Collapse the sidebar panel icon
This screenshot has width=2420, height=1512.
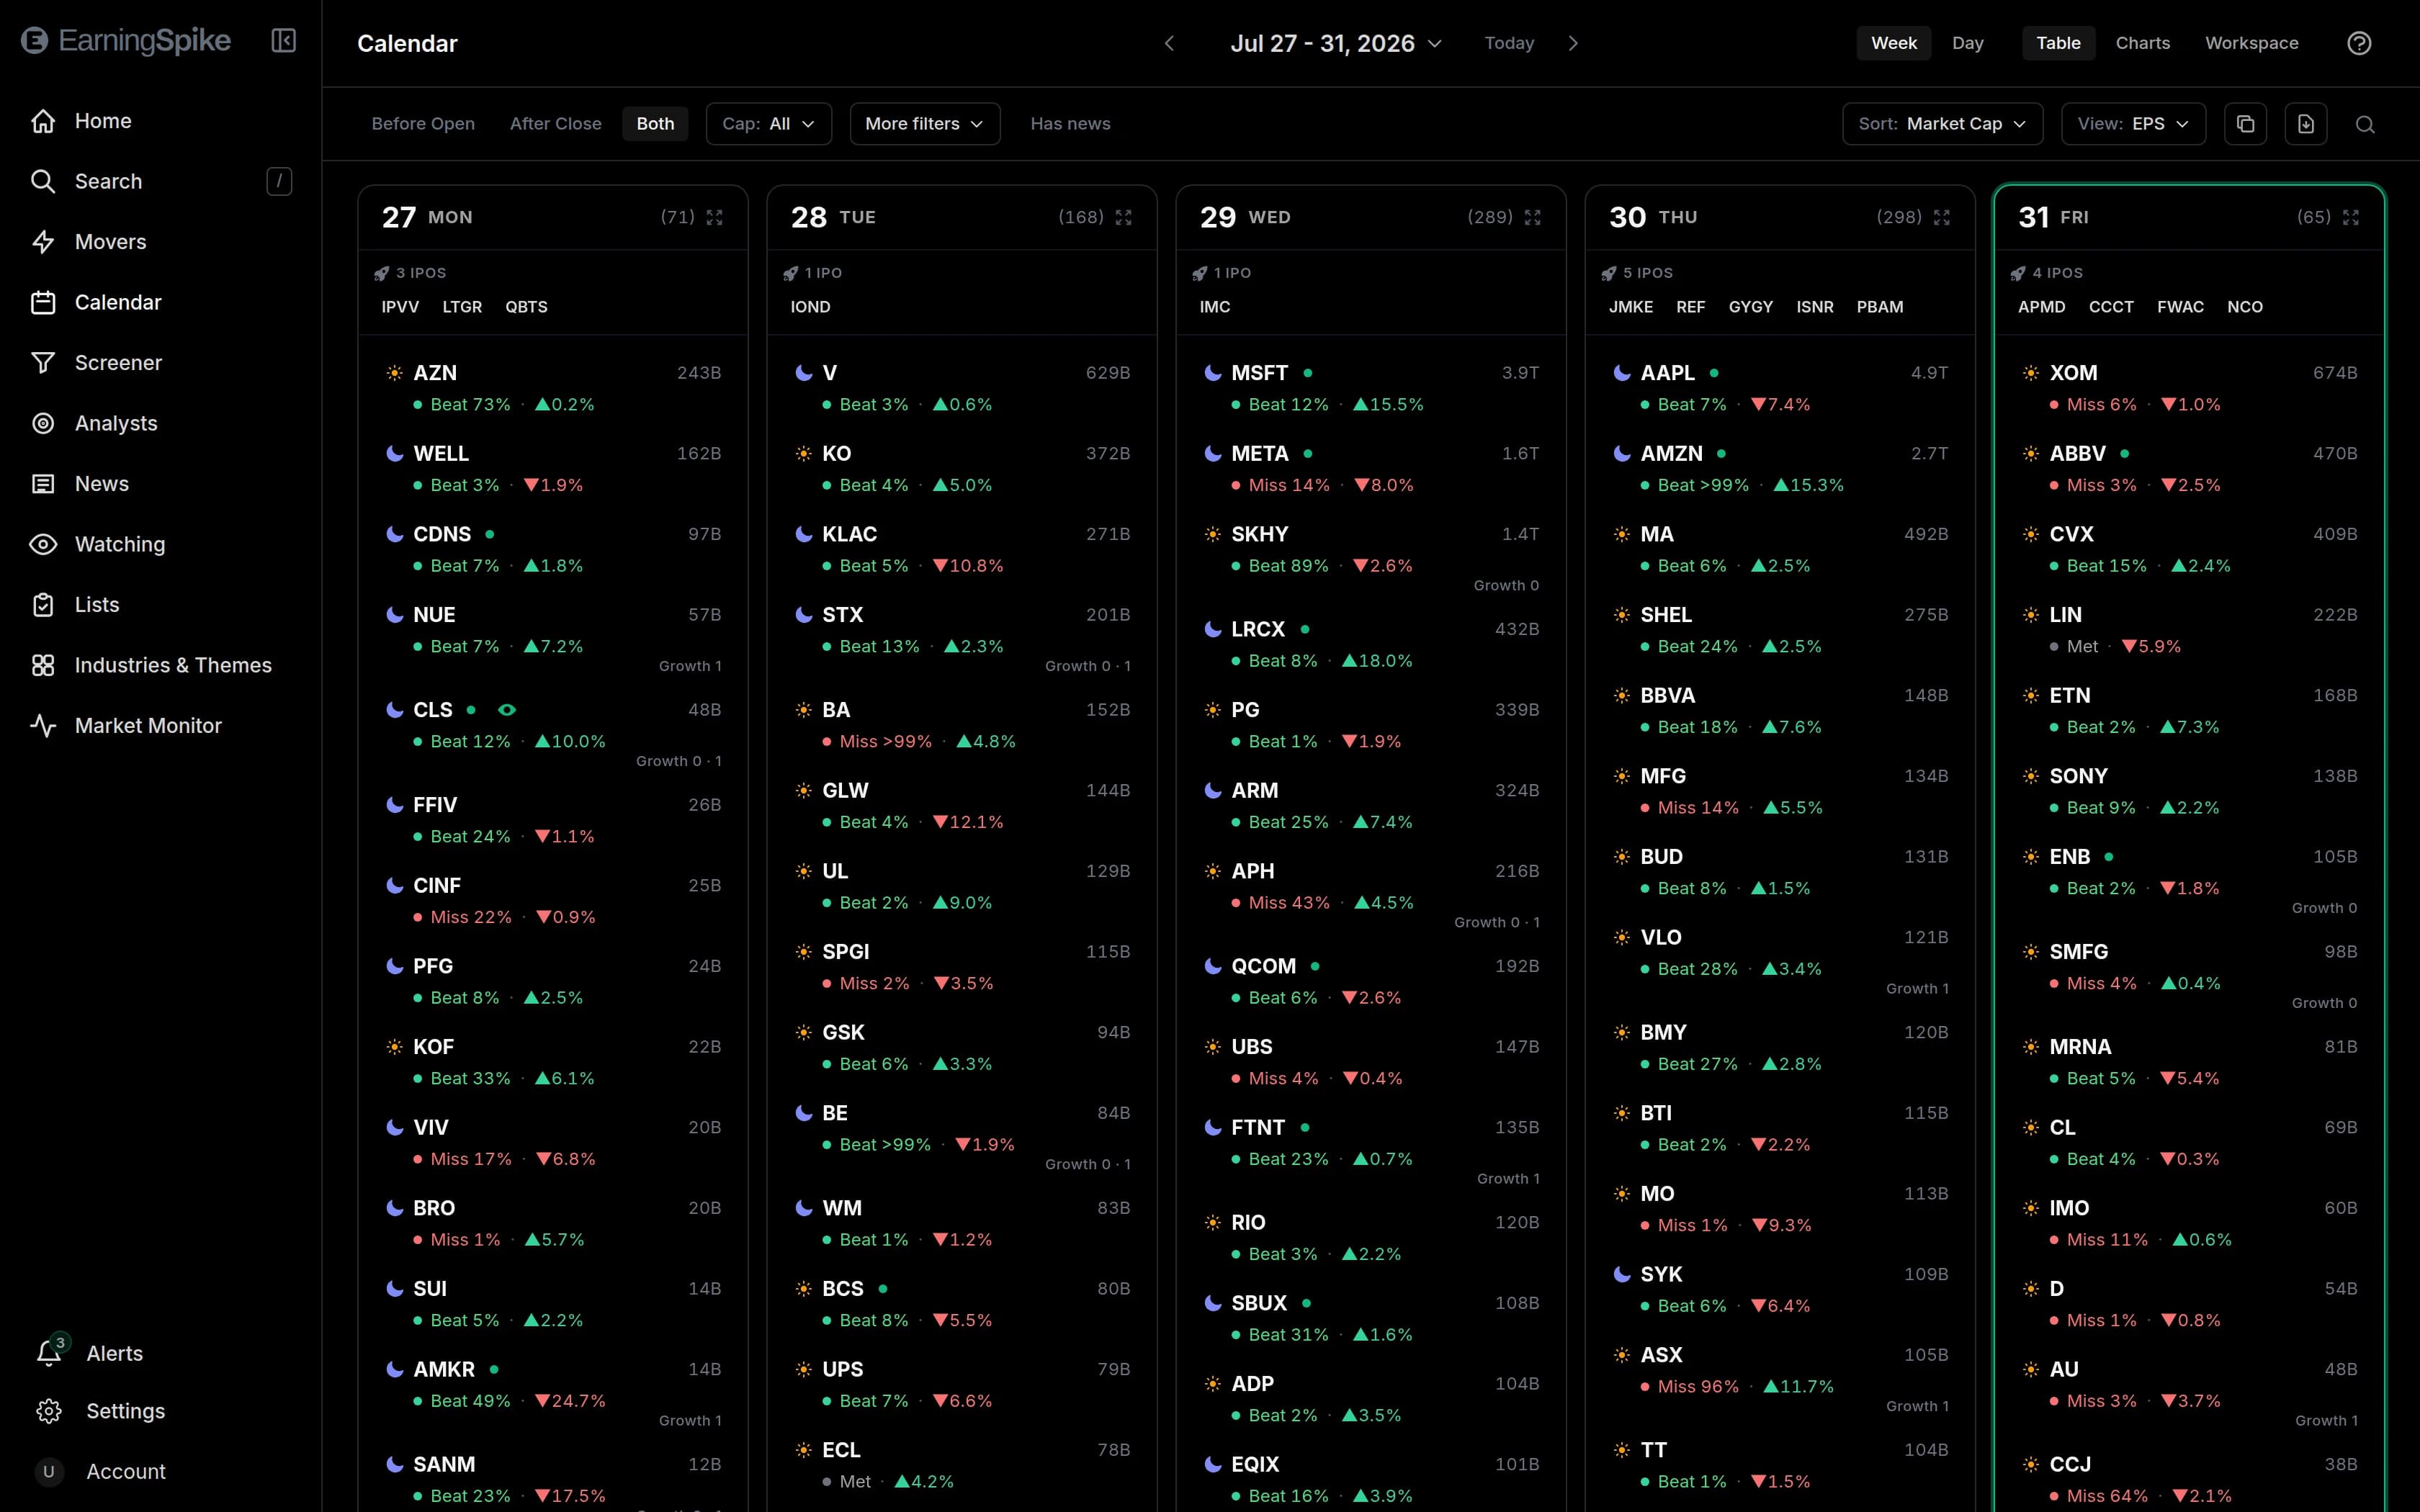(x=283, y=41)
